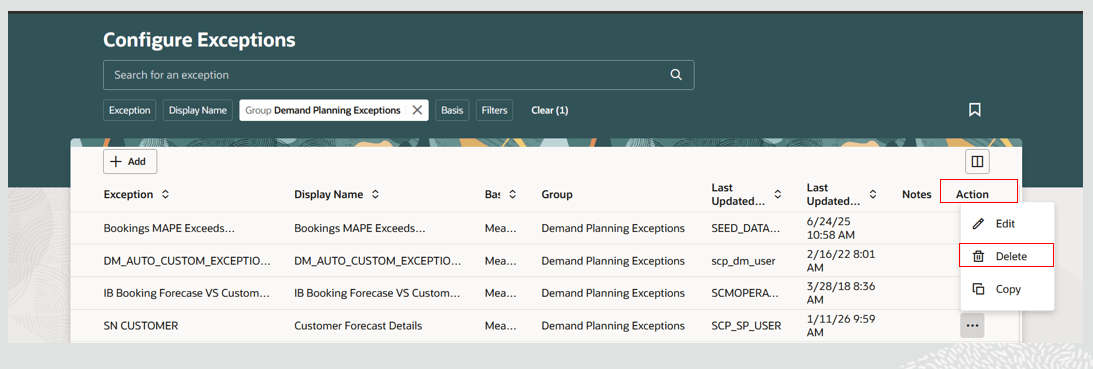Select Edit from the action menu
Image resolution: width=1093 pixels, height=369 pixels.
[x=1007, y=224]
